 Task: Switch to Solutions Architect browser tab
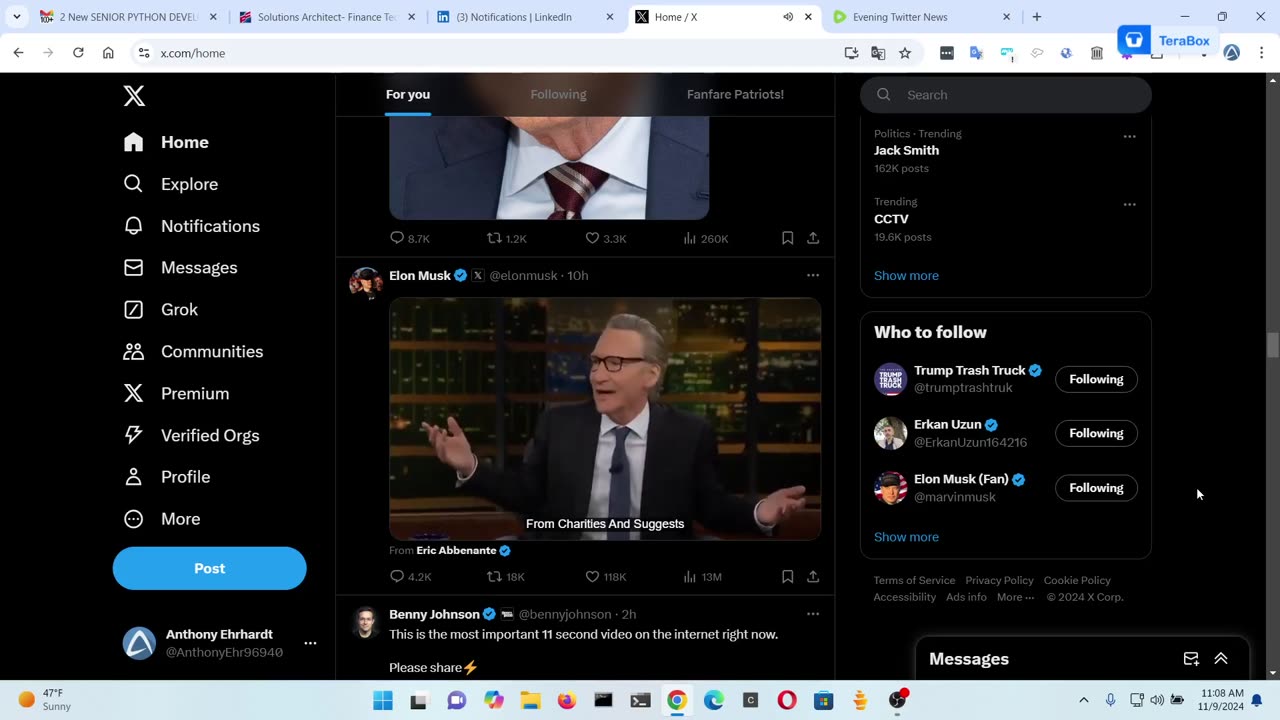click(x=326, y=17)
